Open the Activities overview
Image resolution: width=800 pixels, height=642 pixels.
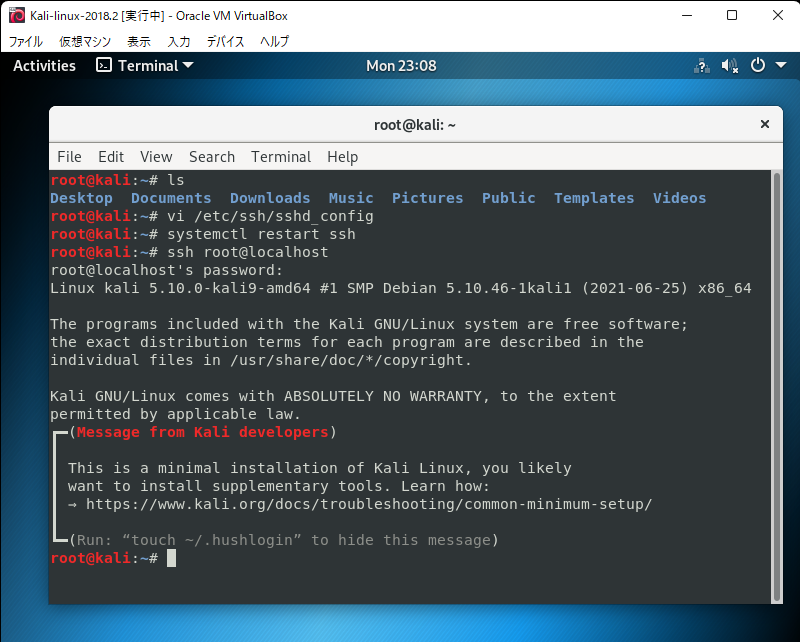44,66
